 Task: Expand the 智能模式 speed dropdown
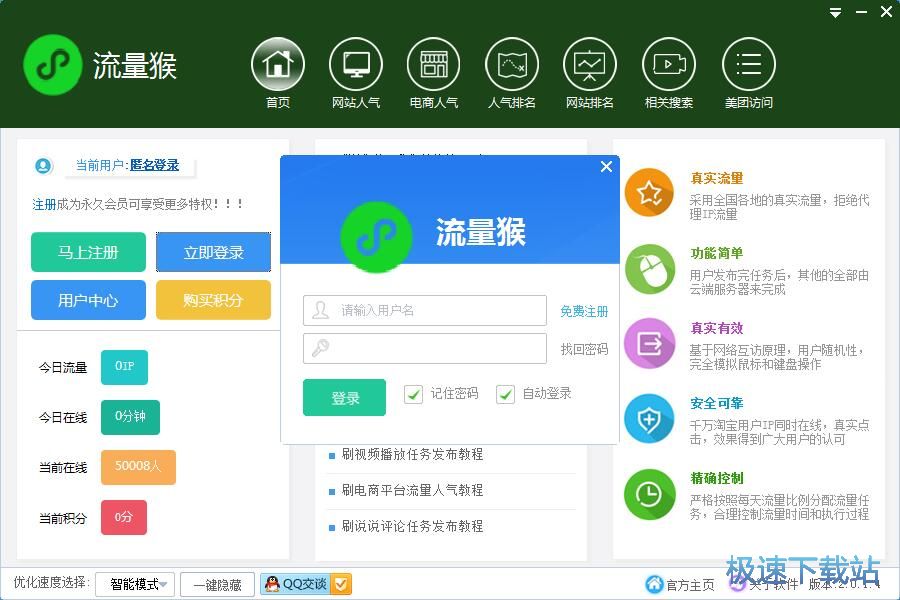135,584
